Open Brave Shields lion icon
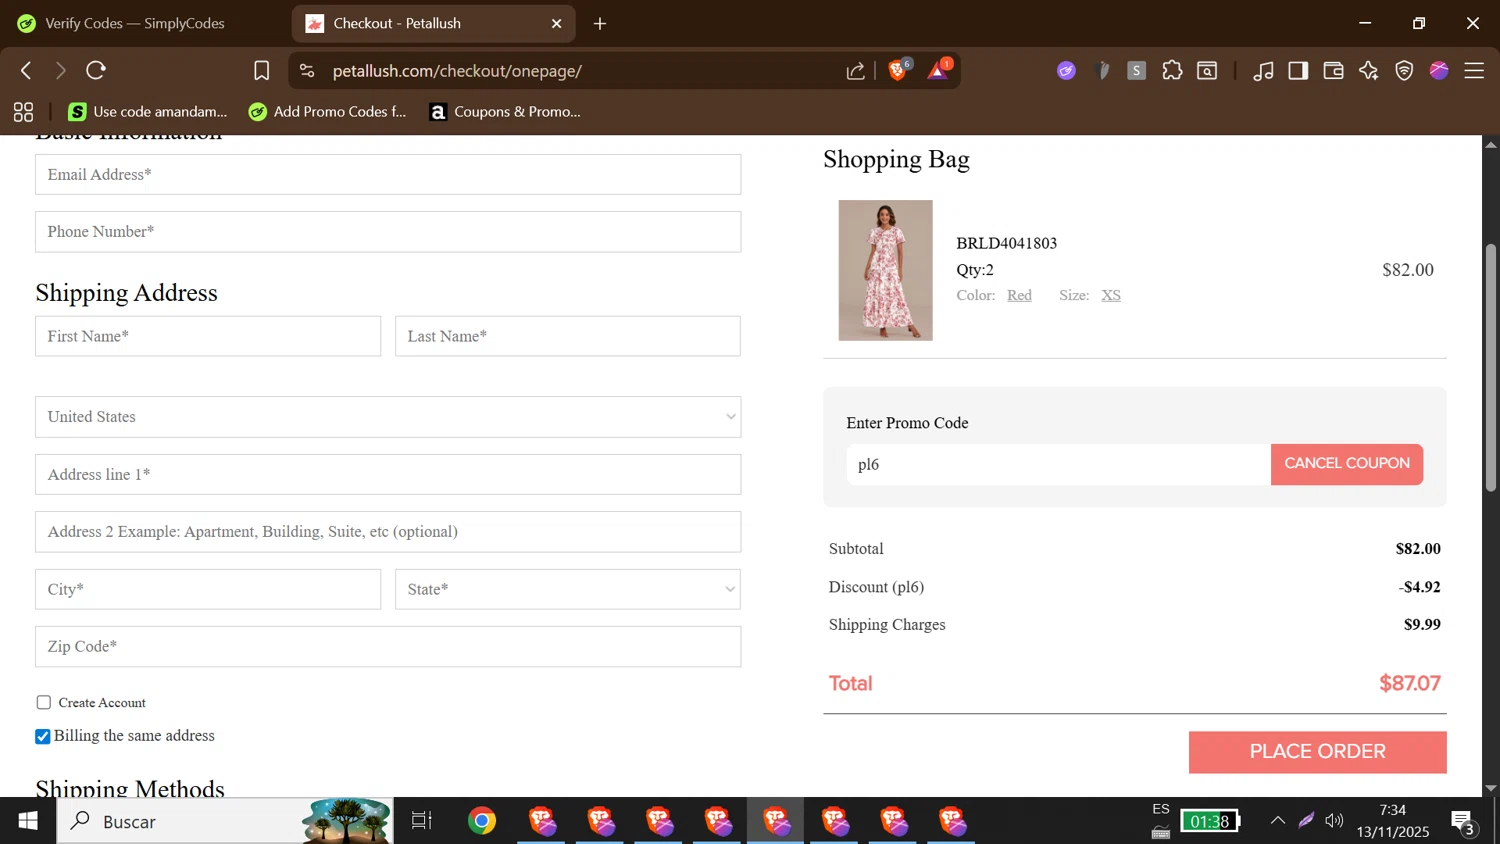This screenshot has width=1500, height=844. 898,70
